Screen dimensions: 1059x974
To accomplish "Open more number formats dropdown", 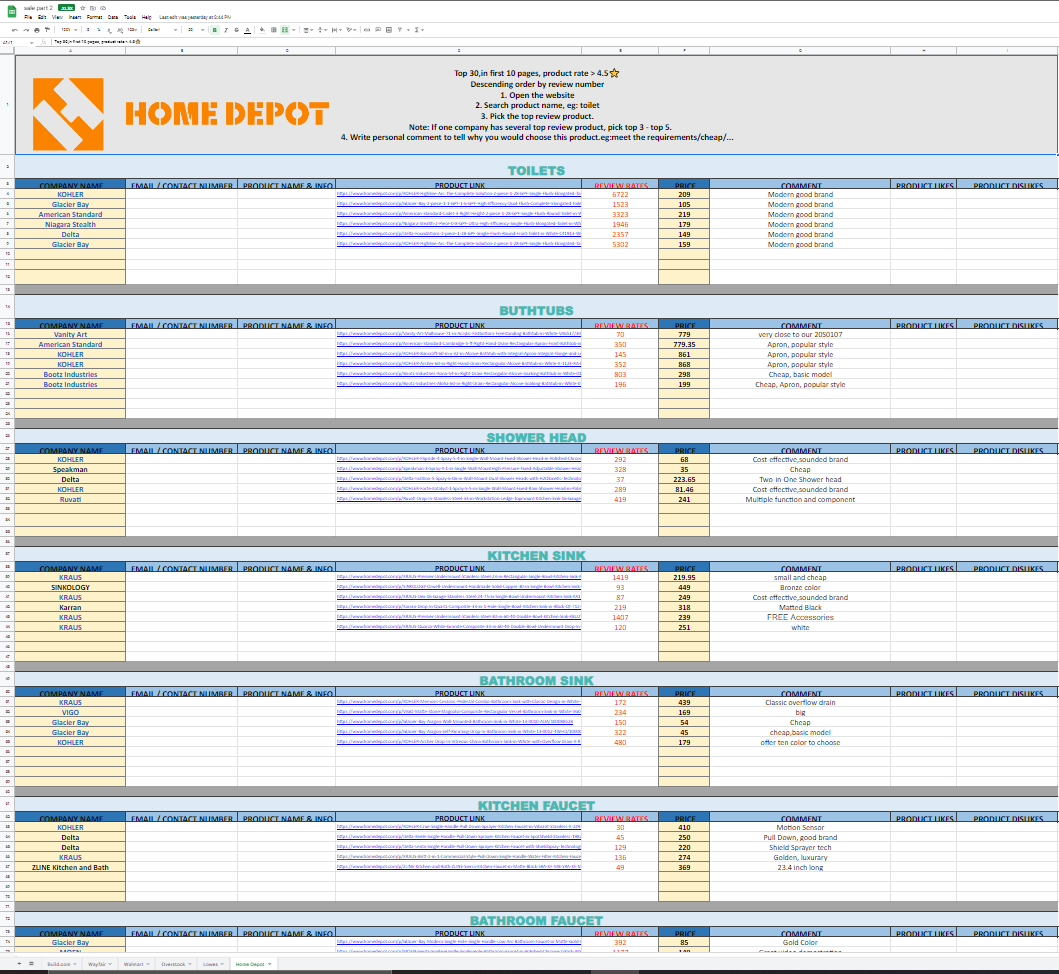I will click(132, 30).
